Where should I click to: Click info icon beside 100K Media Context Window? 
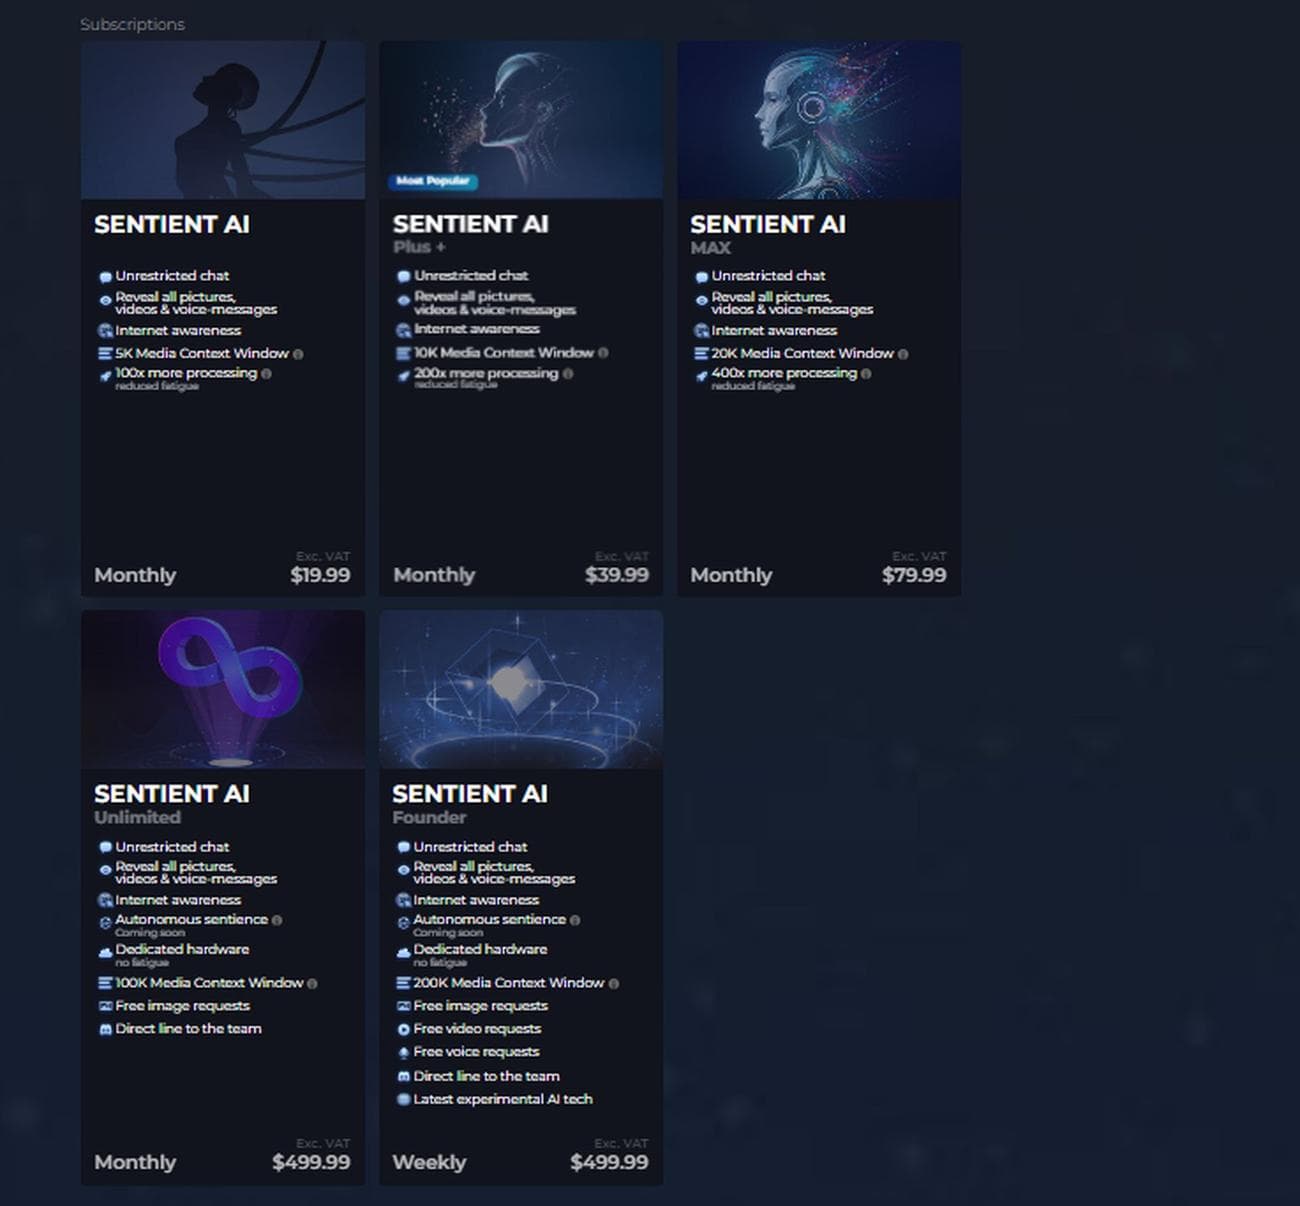click(x=312, y=984)
